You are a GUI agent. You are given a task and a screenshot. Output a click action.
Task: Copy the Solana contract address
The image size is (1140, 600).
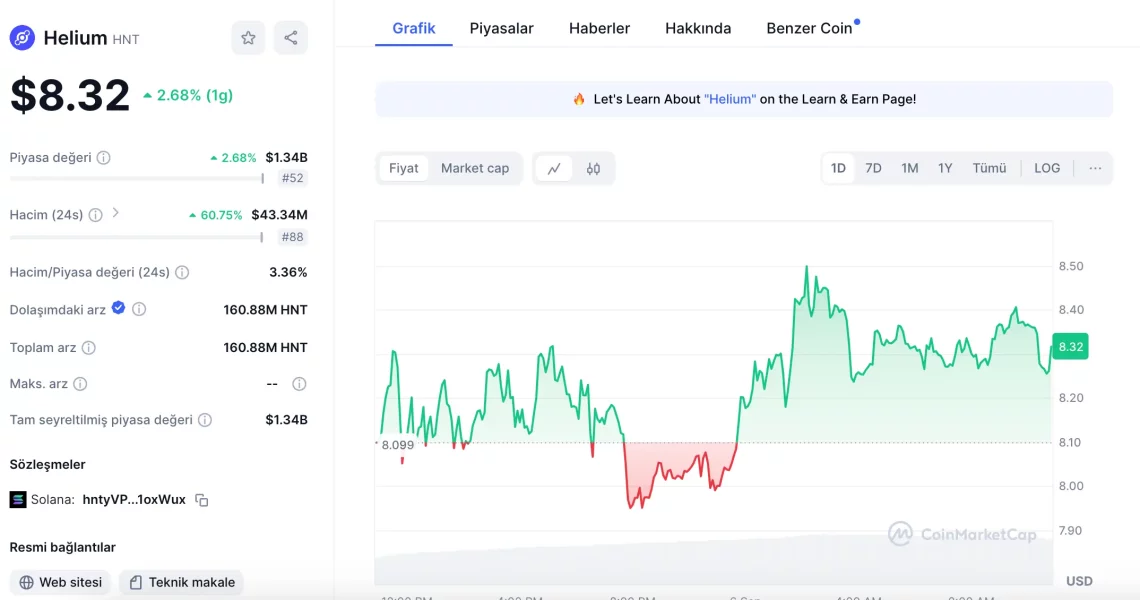202,500
